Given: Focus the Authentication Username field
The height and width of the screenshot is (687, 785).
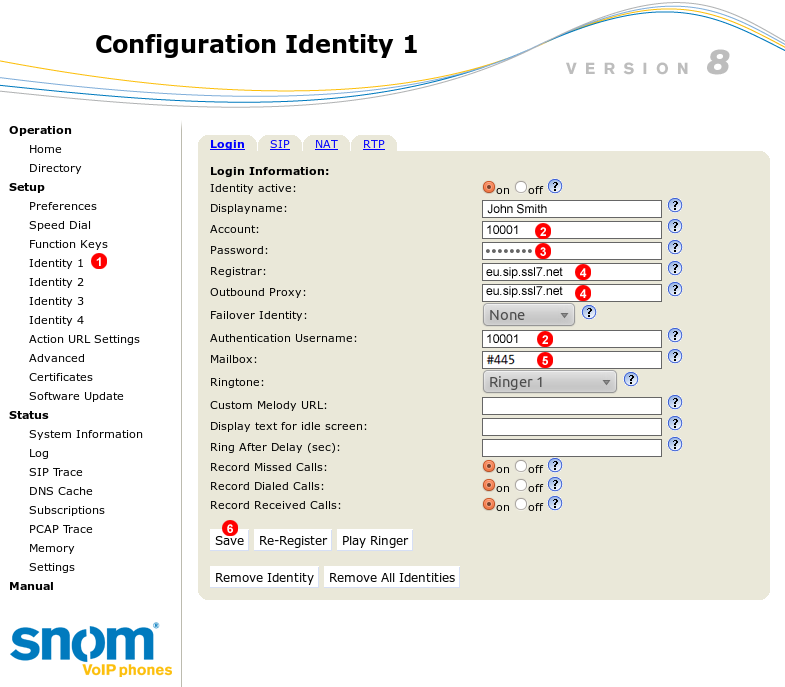Looking at the screenshot, I should 572,339.
